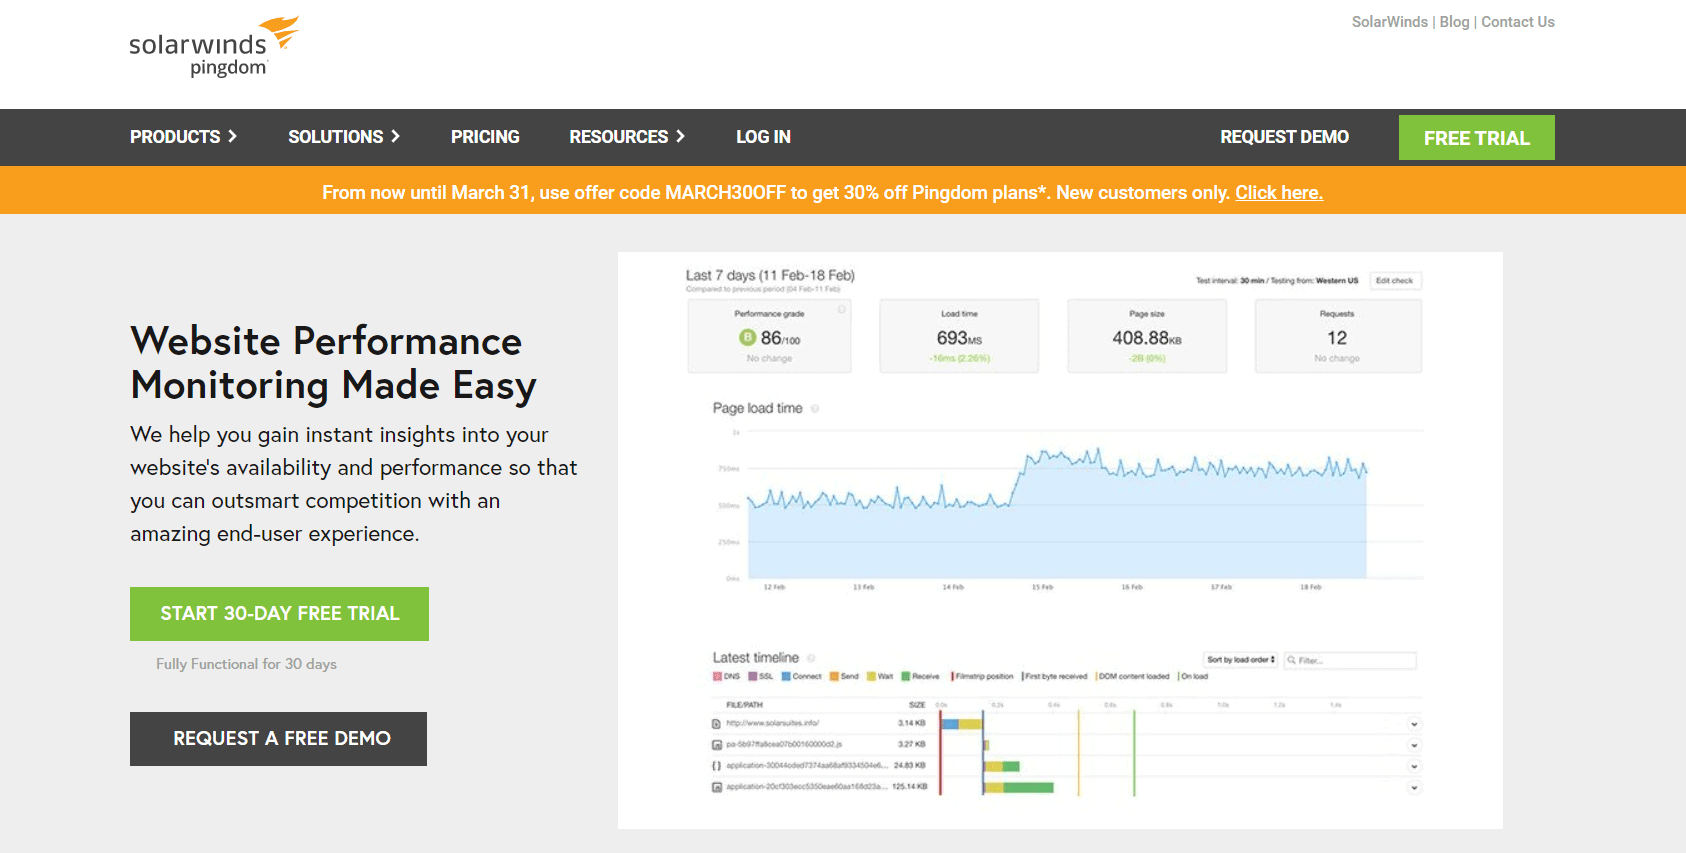This screenshot has height=853, width=1686.
Task: Click the Receive legend color swatch
Action: point(906,677)
